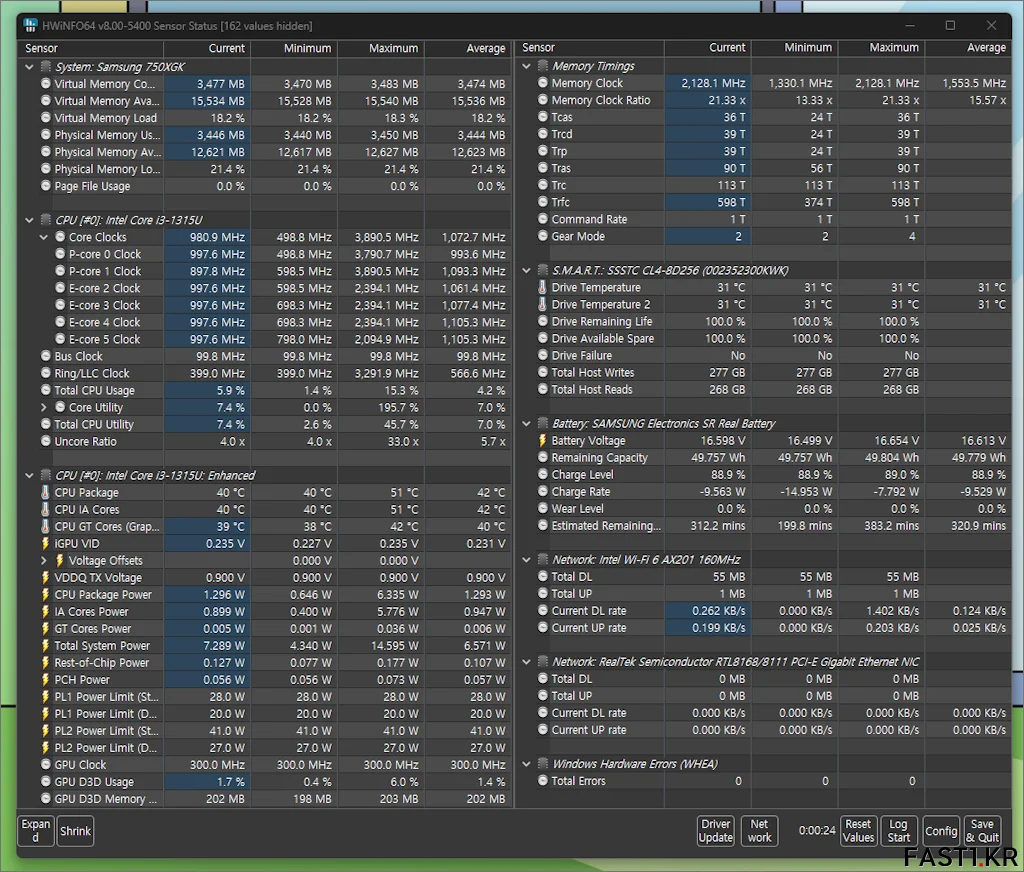
Task: Click the HWiNFO64 title bar app icon
Action: (x=31, y=25)
